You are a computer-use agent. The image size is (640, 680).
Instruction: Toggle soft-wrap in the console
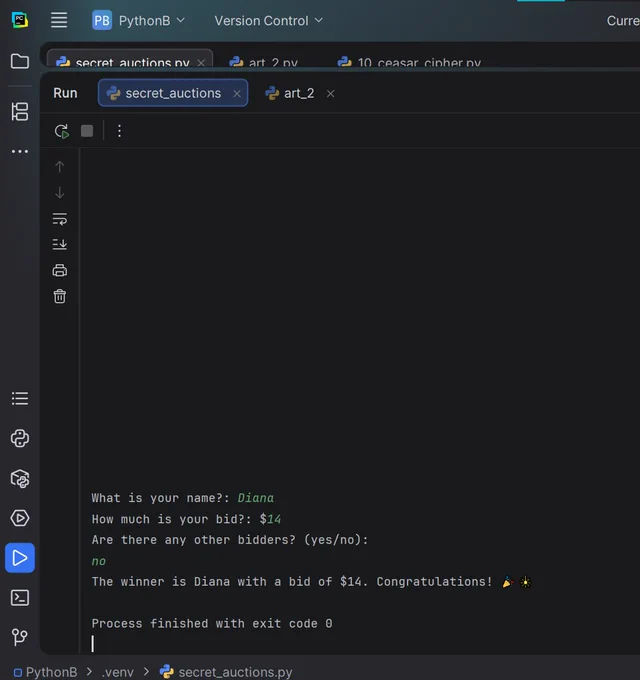60,219
